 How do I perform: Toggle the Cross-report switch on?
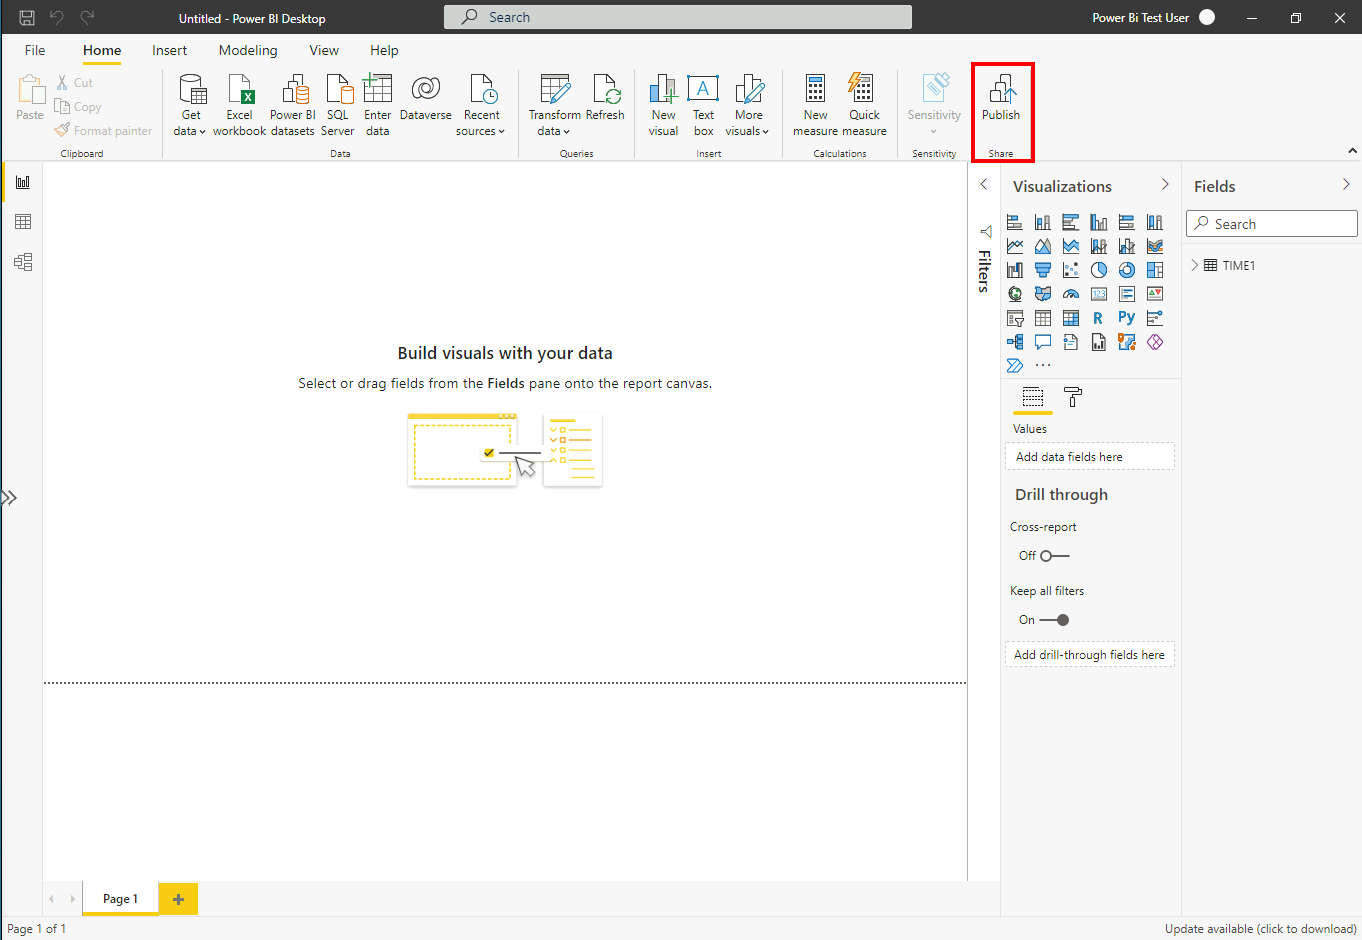(1054, 556)
